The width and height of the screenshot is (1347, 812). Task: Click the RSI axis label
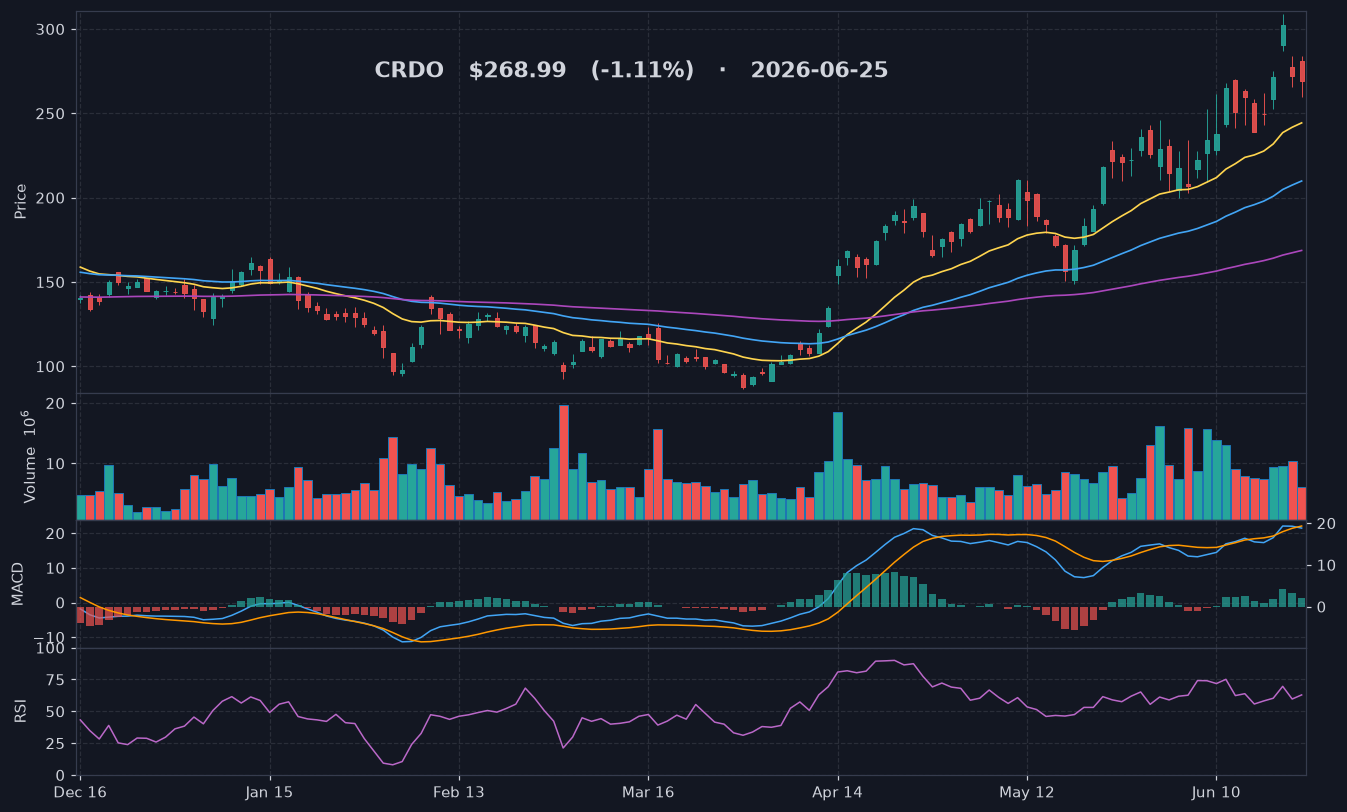point(21,711)
